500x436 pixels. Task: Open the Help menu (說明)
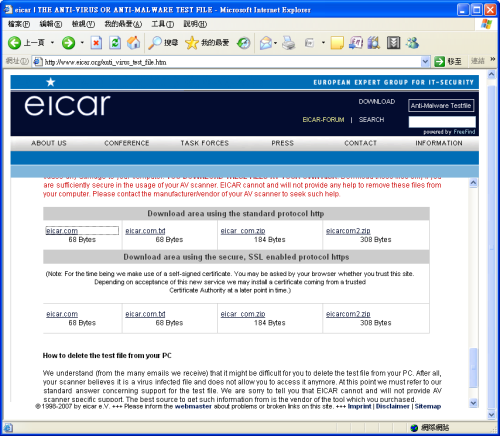coord(195,24)
